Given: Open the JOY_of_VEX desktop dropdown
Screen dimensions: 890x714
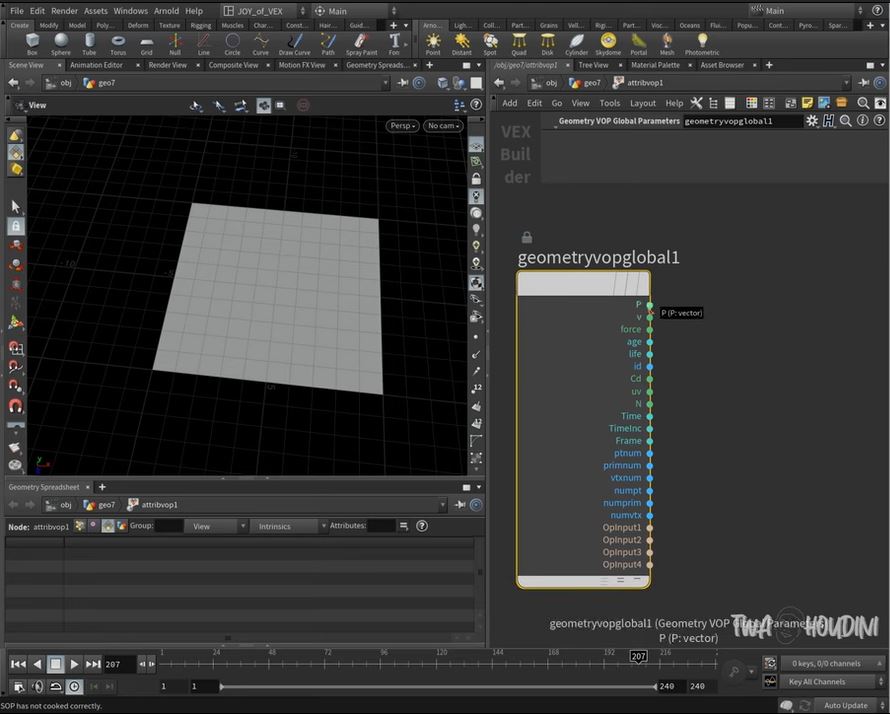Looking at the screenshot, I should tap(264, 11).
